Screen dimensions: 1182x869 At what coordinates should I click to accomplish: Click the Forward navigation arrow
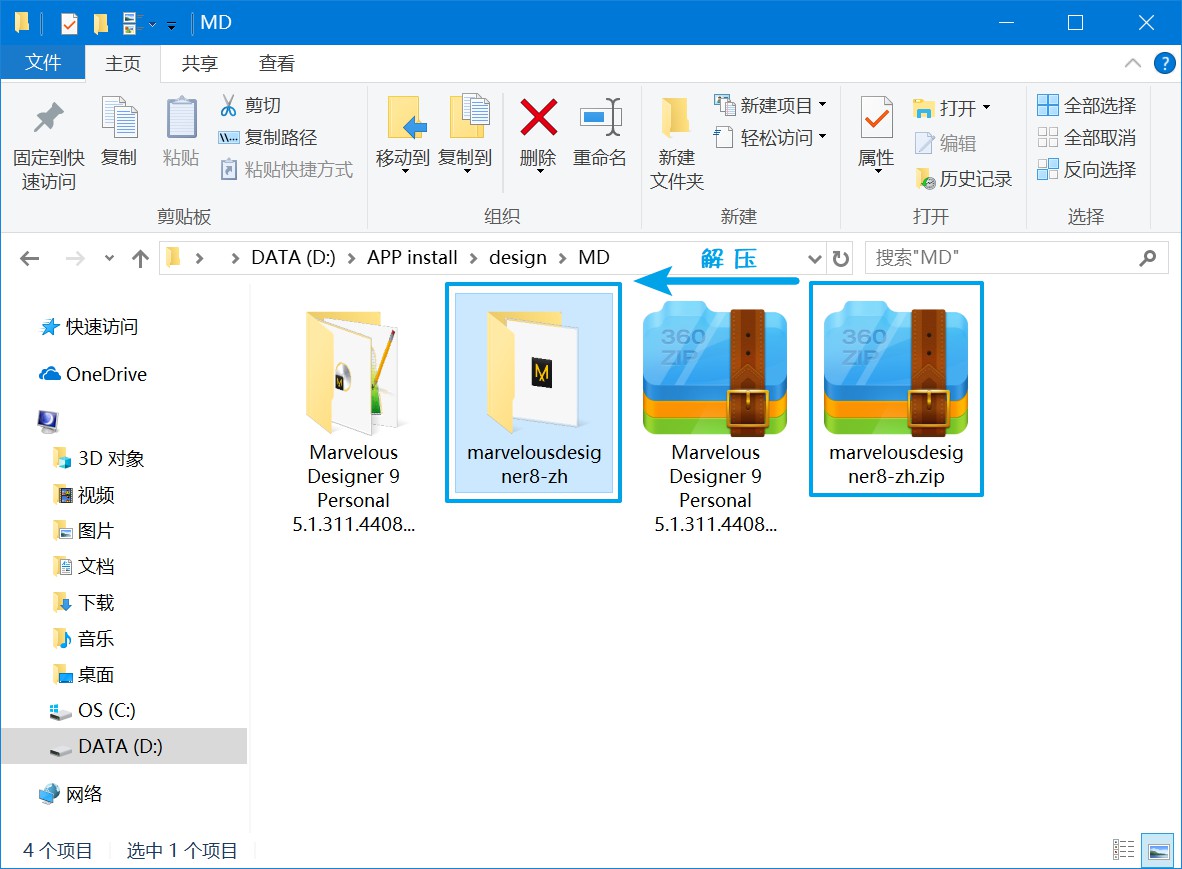pyautogui.click(x=75, y=259)
